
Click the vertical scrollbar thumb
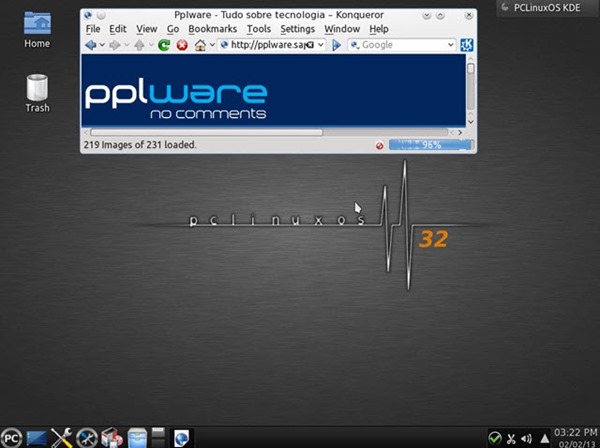[471, 69]
